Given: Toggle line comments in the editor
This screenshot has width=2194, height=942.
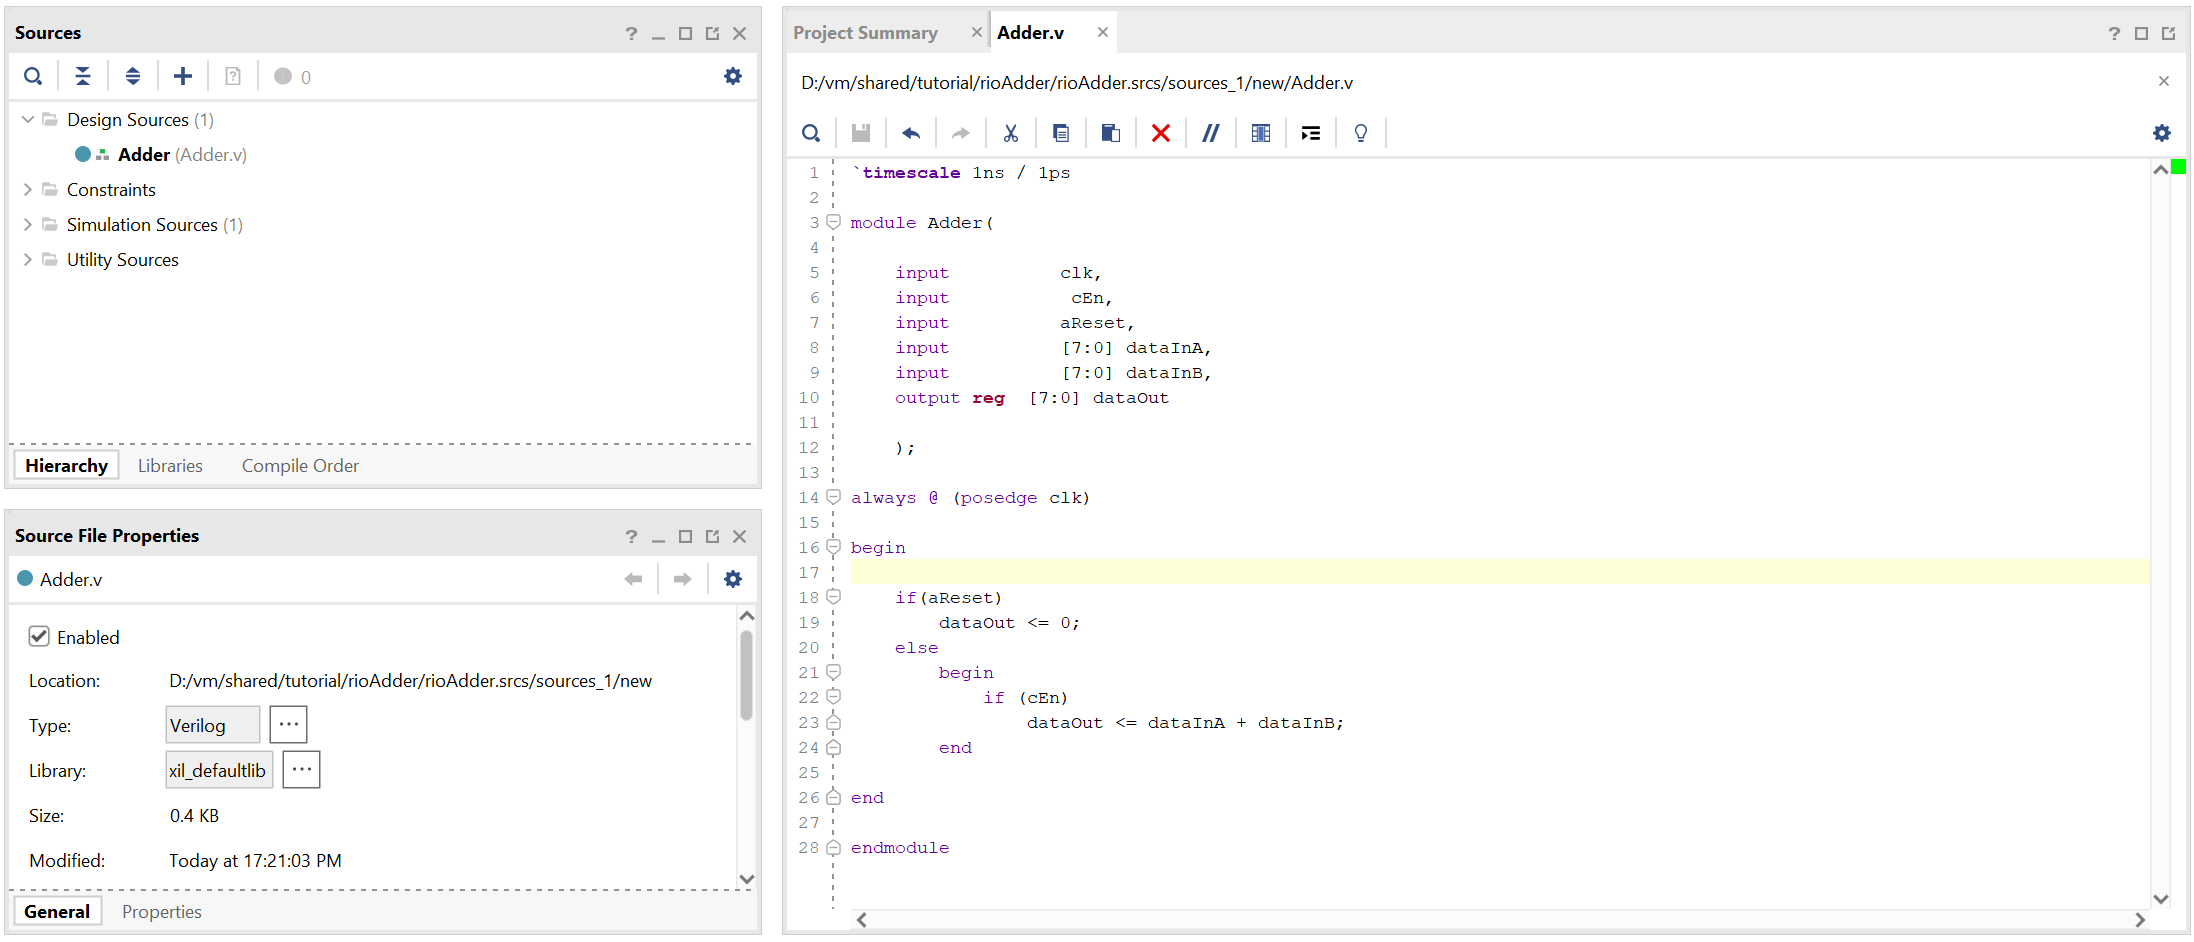Looking at the screenshot, I should 1210,132.
